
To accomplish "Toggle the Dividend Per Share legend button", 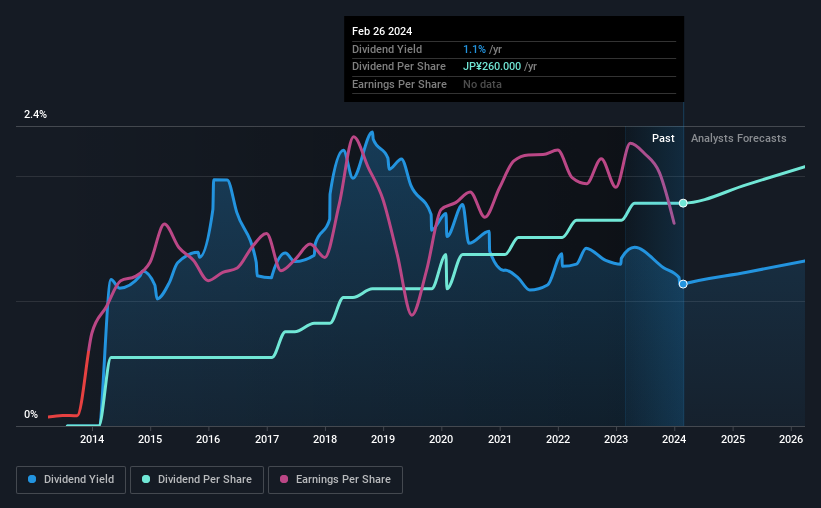I will click(x=197, y=479).
